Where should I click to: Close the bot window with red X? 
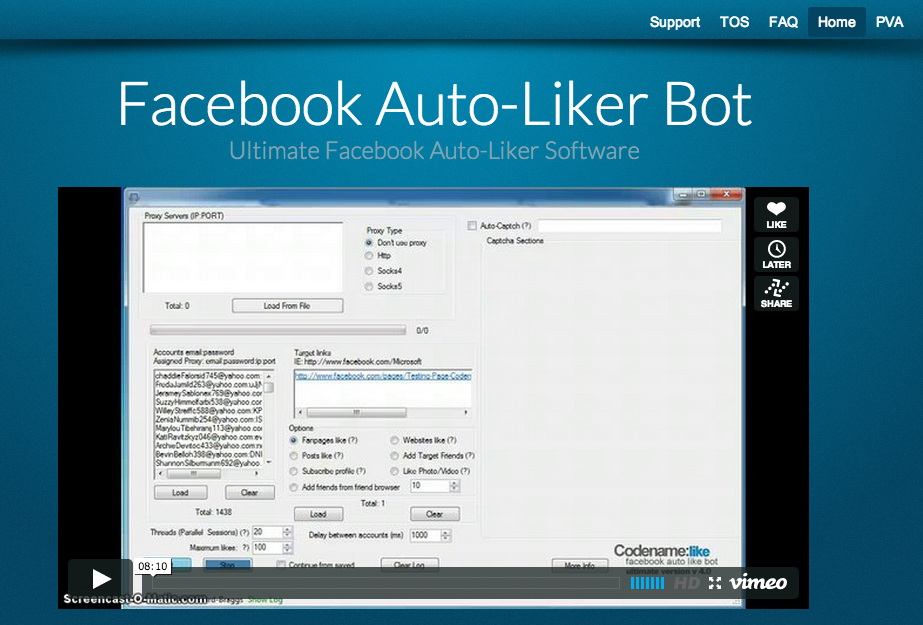(x=726, y=194)
